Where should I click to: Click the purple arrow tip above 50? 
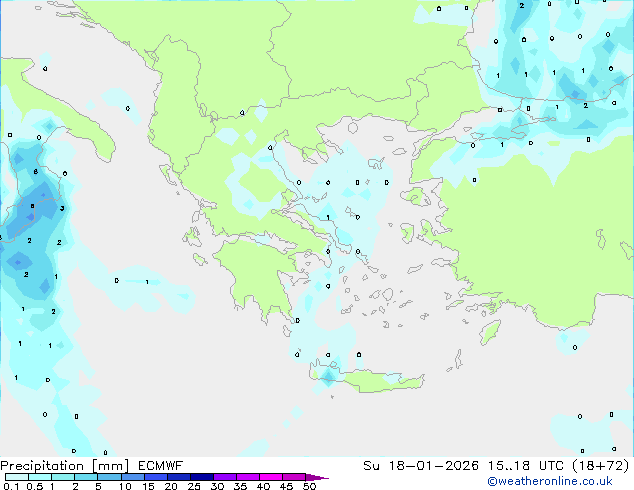click(317, 477)
